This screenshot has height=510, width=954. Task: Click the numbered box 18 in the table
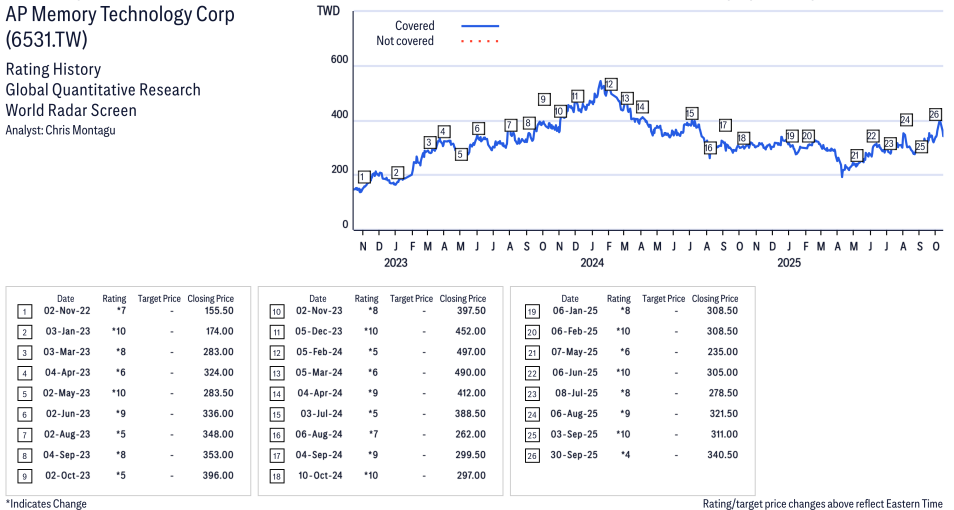(x=275, y=475)
